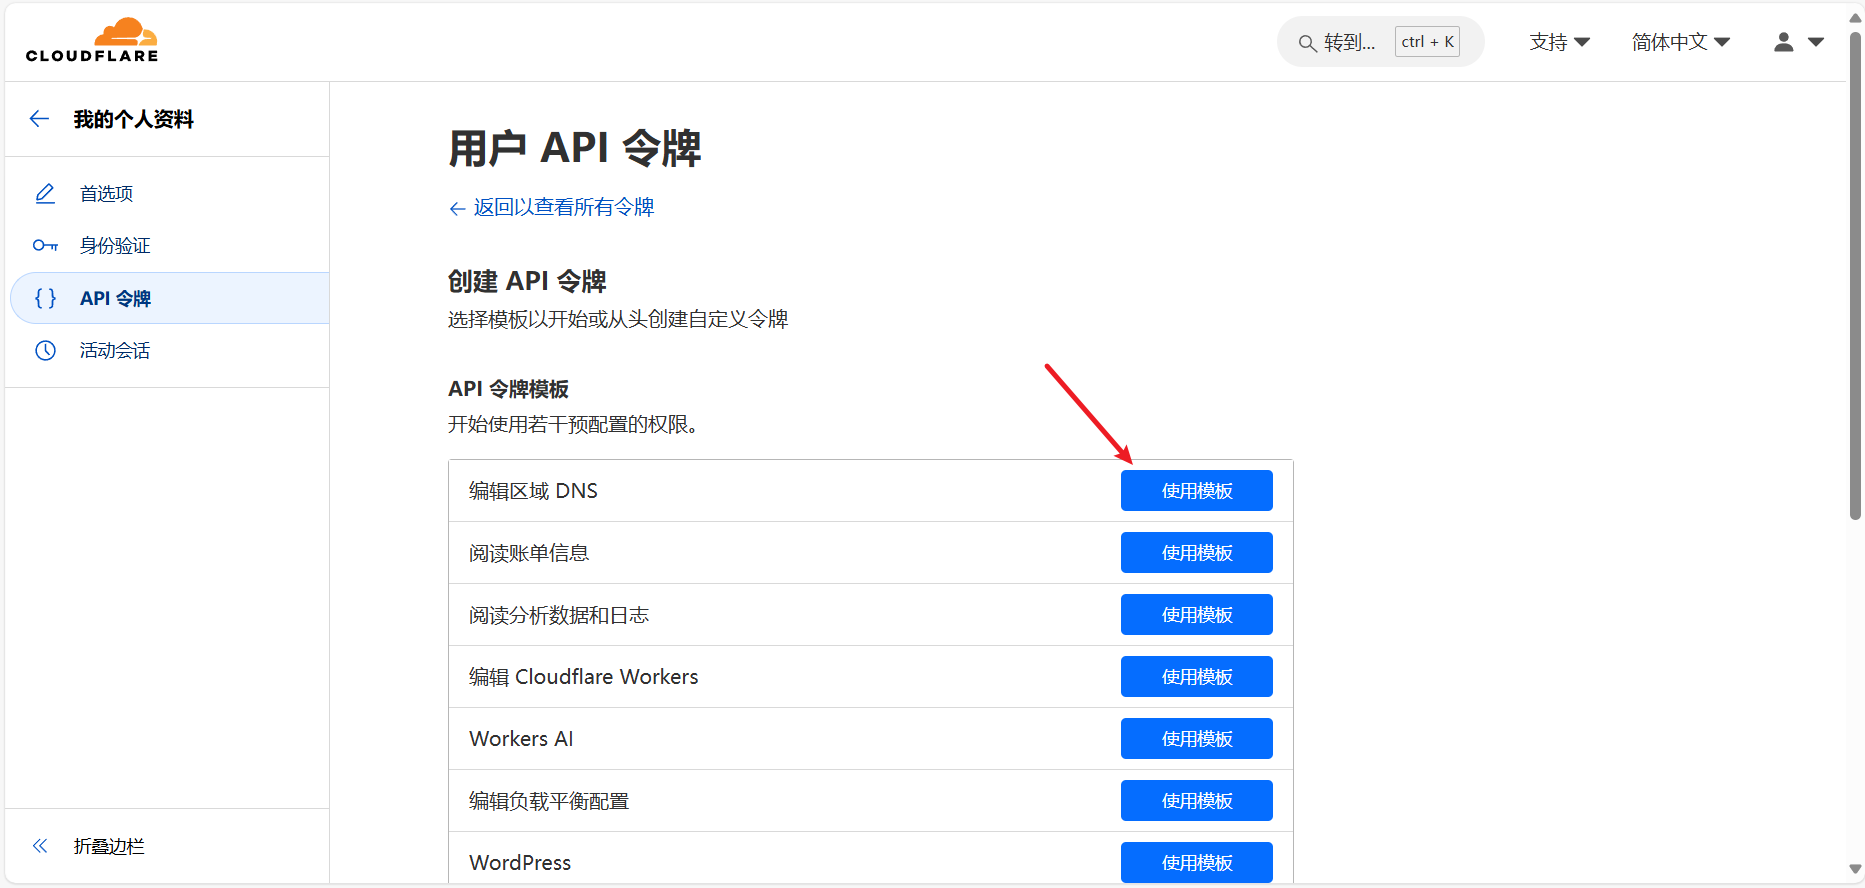
Task: Click the Cloudflare logo
Action: coord(92,40)
